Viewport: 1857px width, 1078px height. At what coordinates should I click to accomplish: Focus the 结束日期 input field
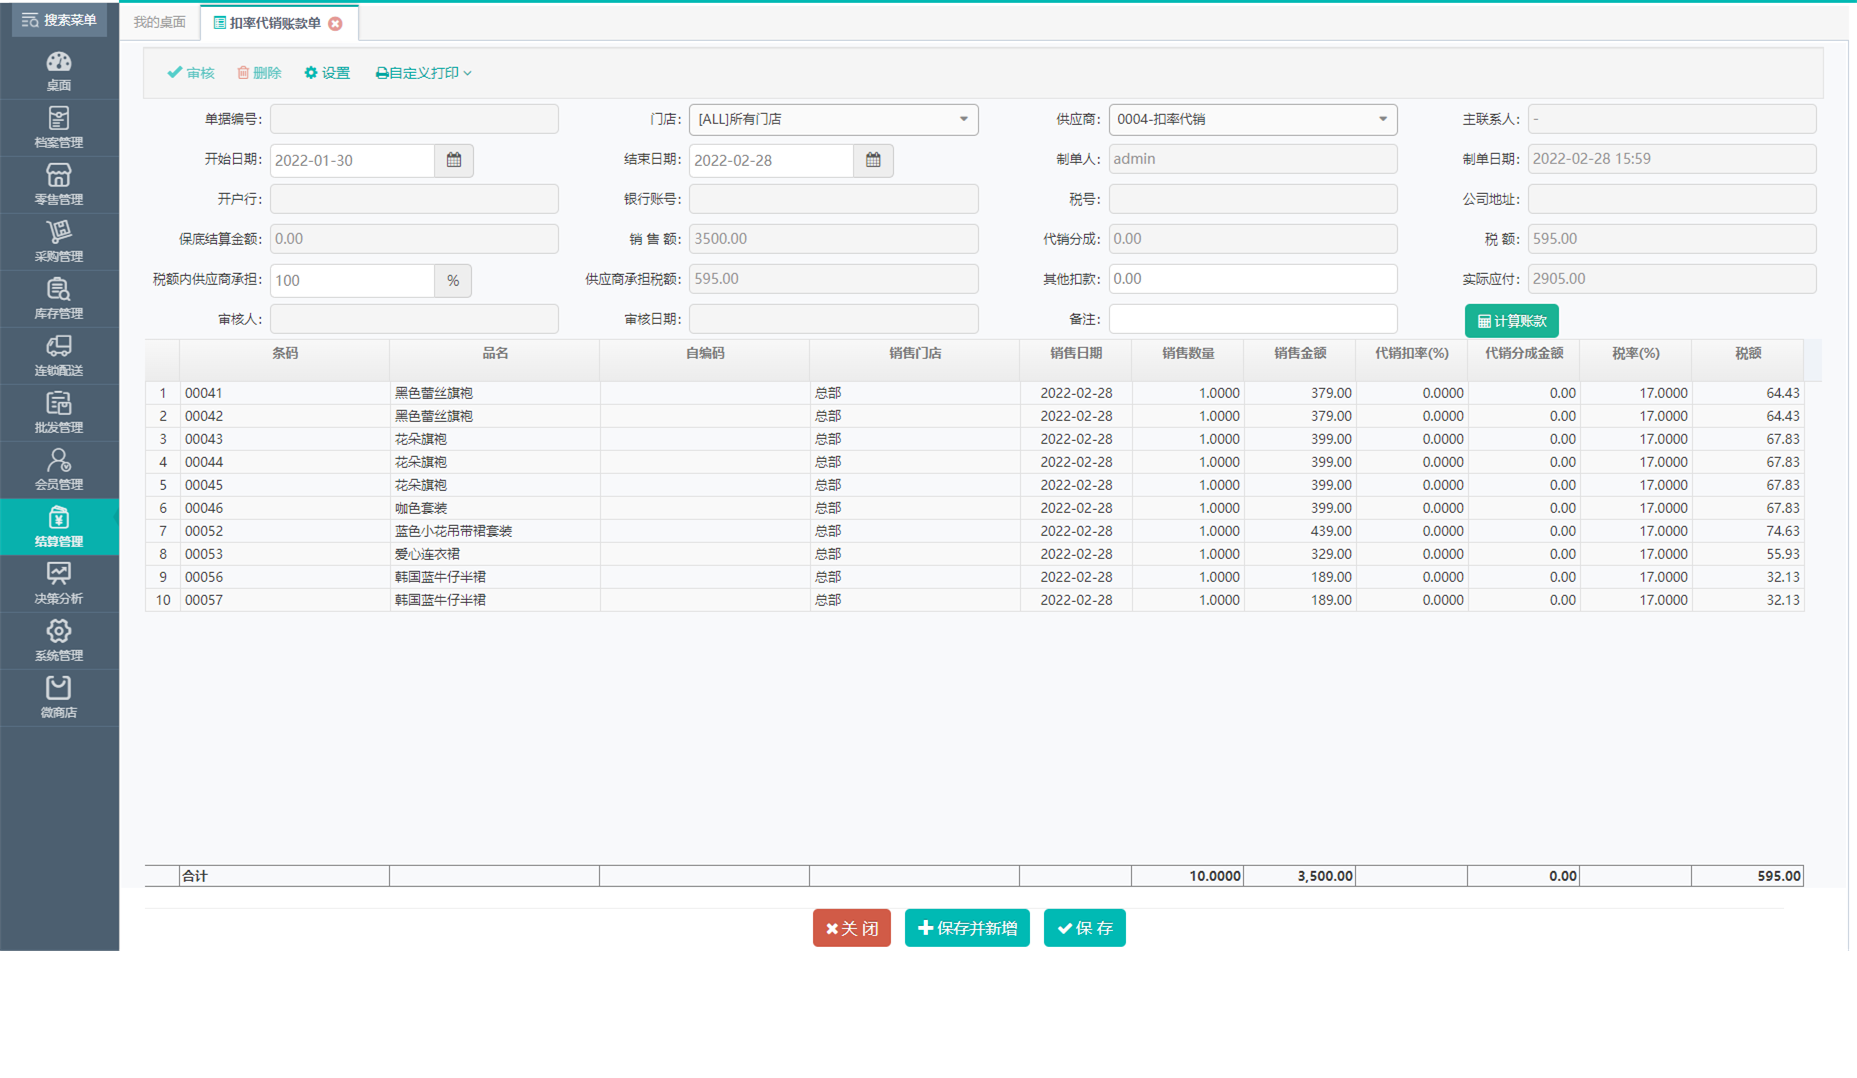[x=771, y=160]
